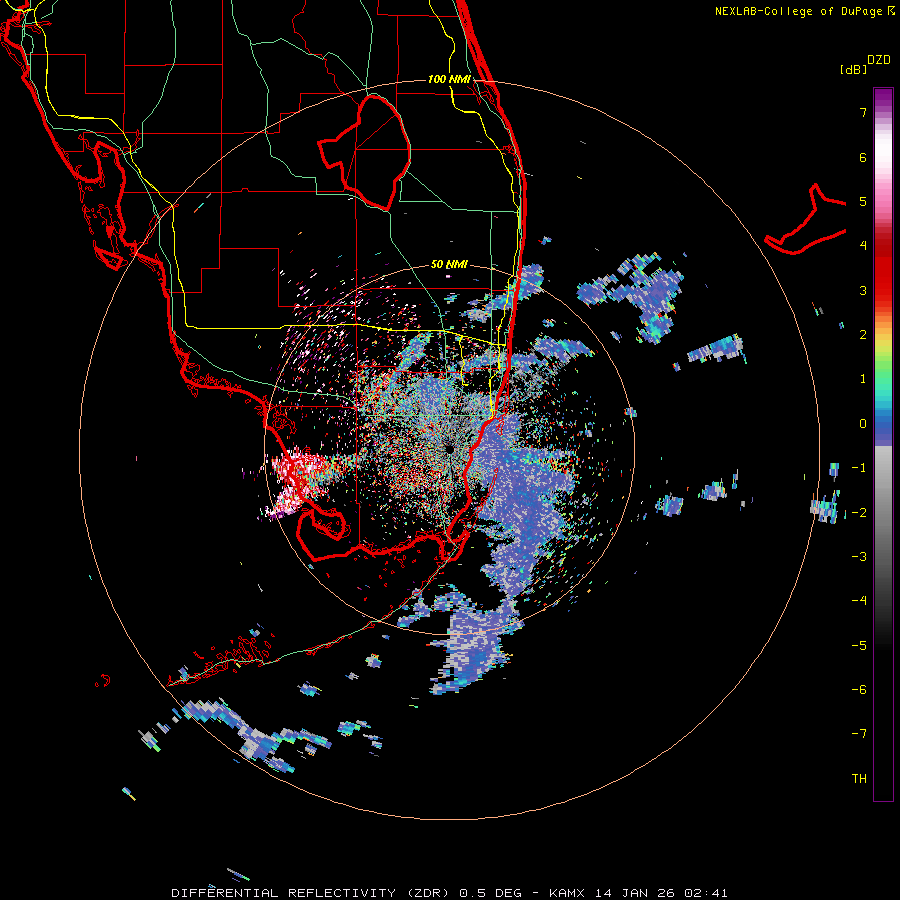The width and height of the screenshot is (900, 900).
Task: Click the TH threshold label on scale
Action: pyautogui.click(x=859, y=778)
